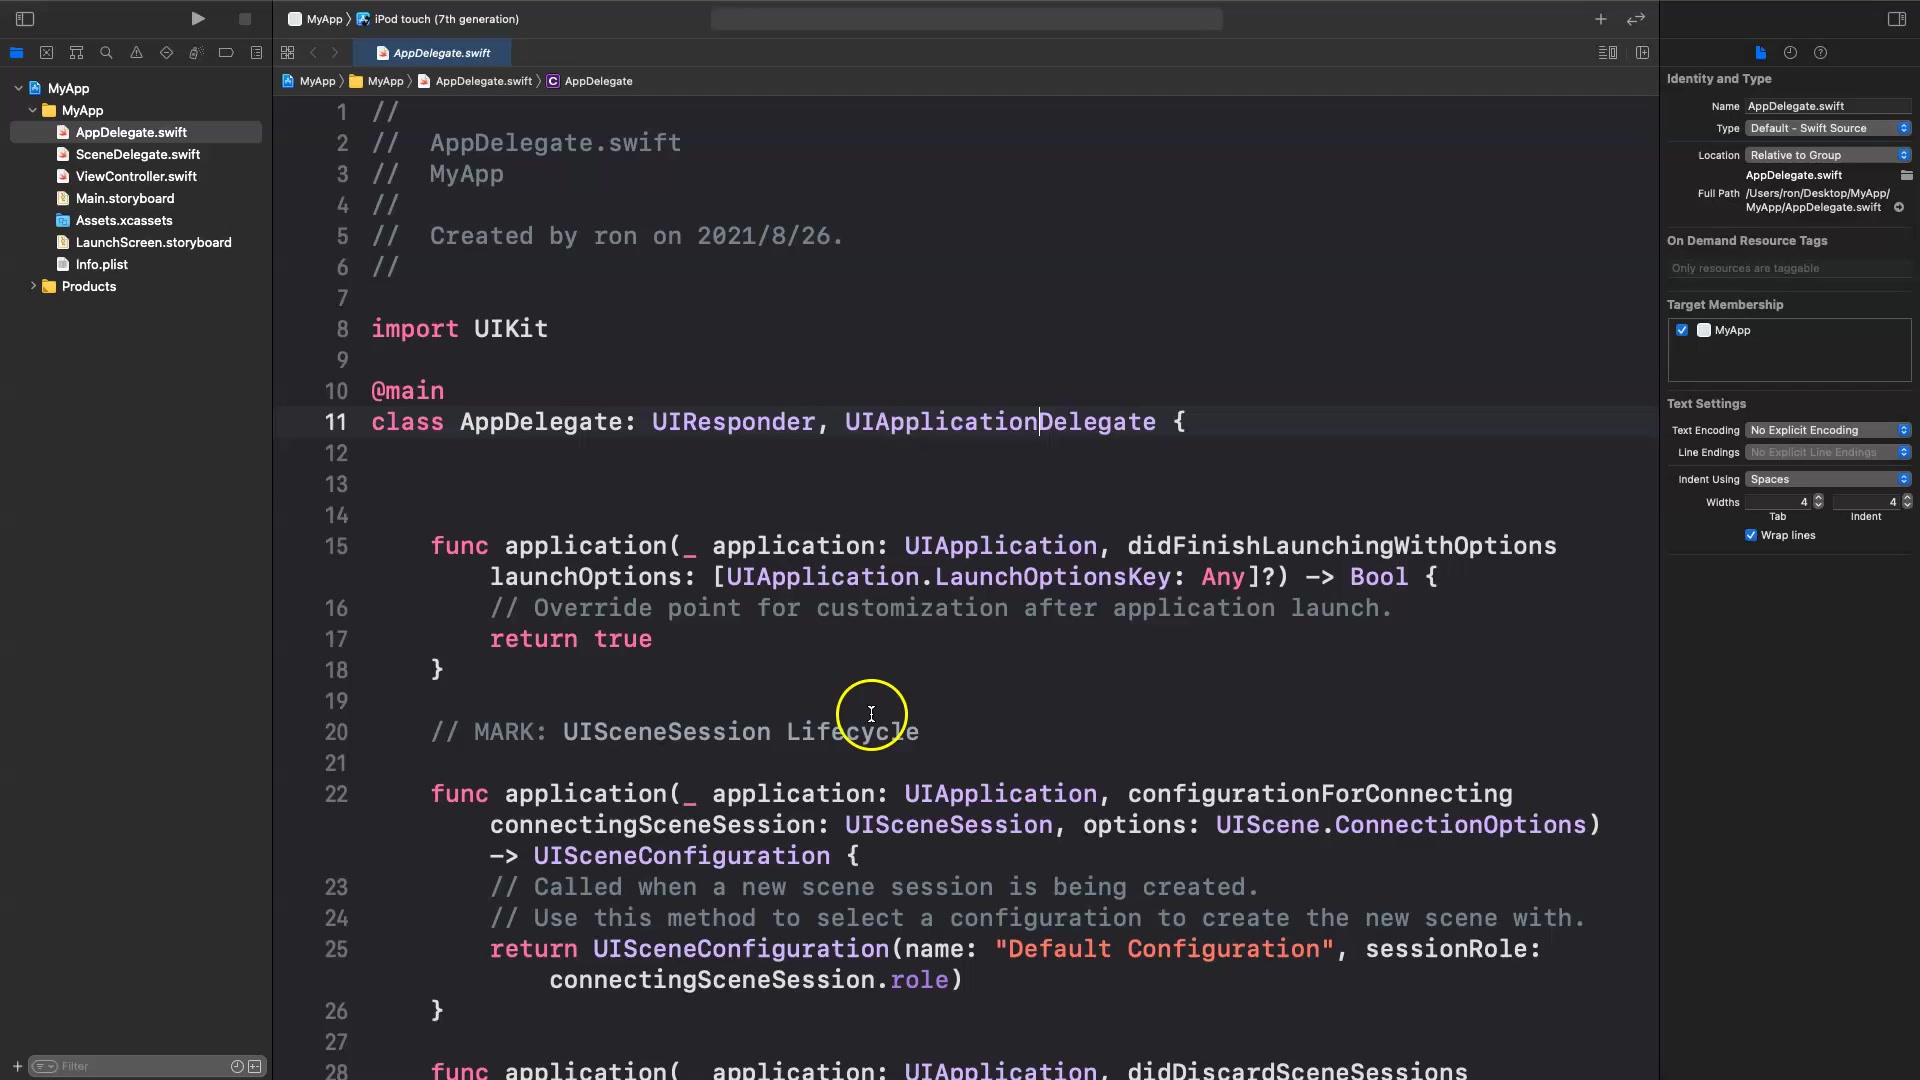Image resolution: width=1920 pixels, height=1080 pixels.
Task: Open the Breakpoint navigator icon
Action: pos(226,53)
